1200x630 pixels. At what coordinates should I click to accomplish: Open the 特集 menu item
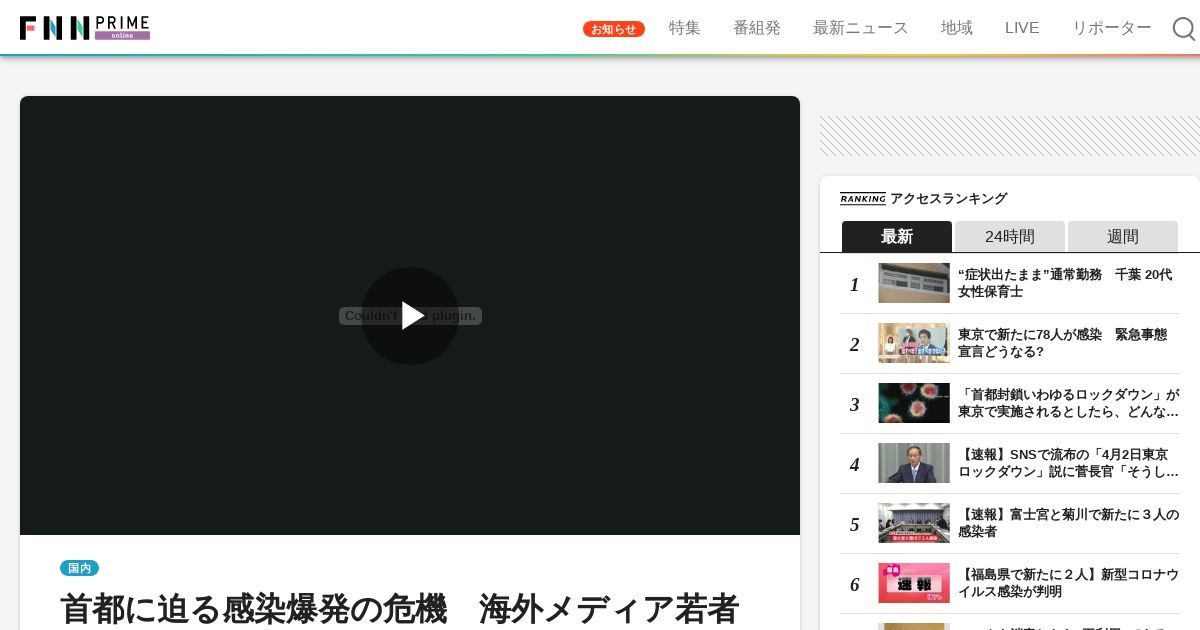685,28
